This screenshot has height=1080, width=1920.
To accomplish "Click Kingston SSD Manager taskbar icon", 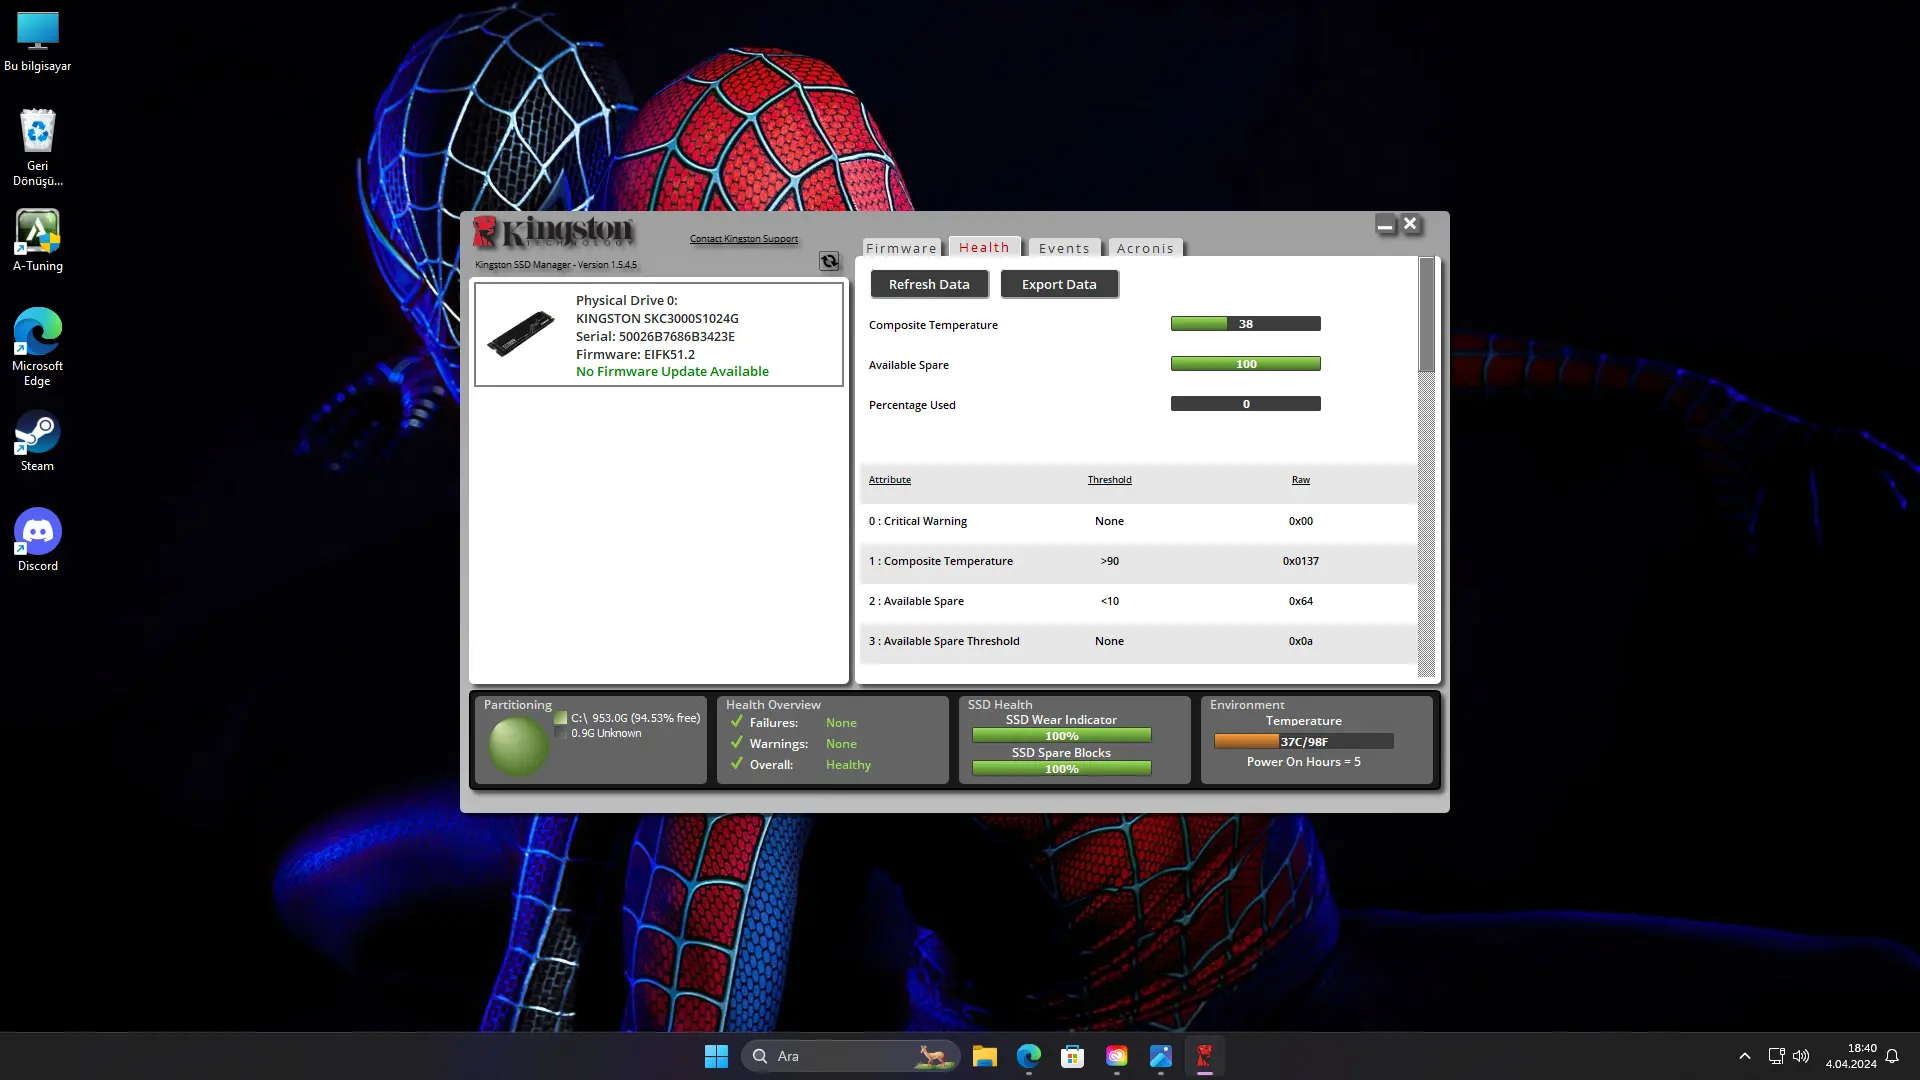I will click(1205, 1056).
